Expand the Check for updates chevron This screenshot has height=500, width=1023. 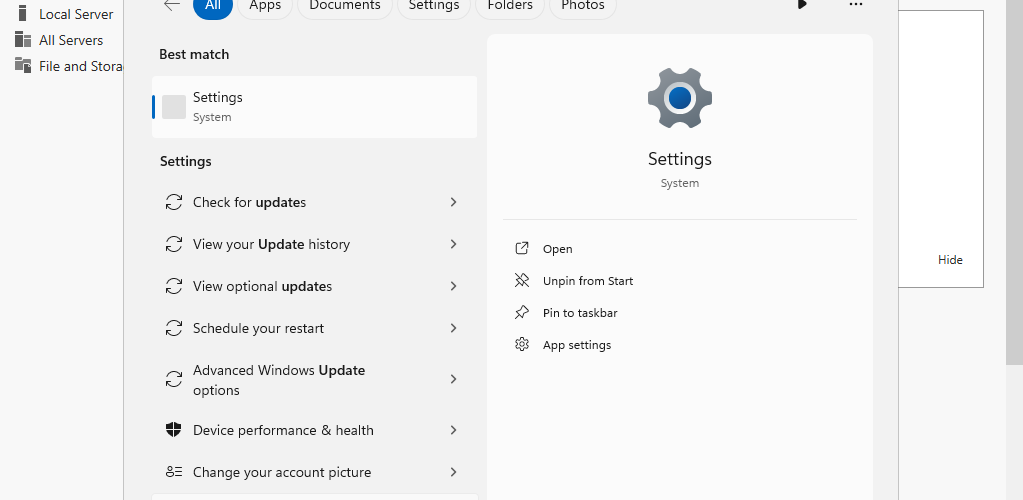click(453, 202)
